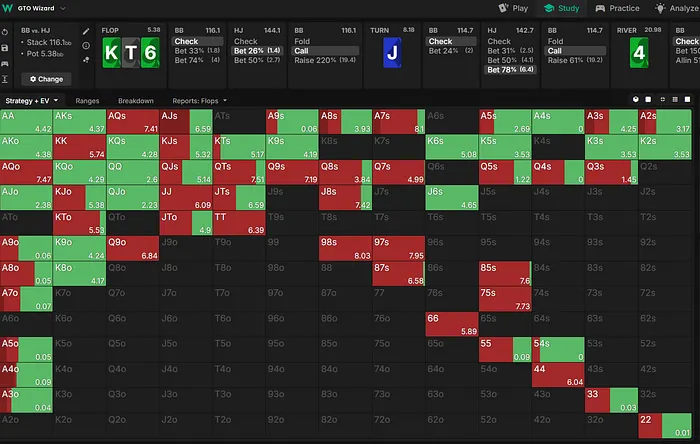Switch to the Ranges tab
This screenshot has height=444, width=700.
(x=87, y=101)
